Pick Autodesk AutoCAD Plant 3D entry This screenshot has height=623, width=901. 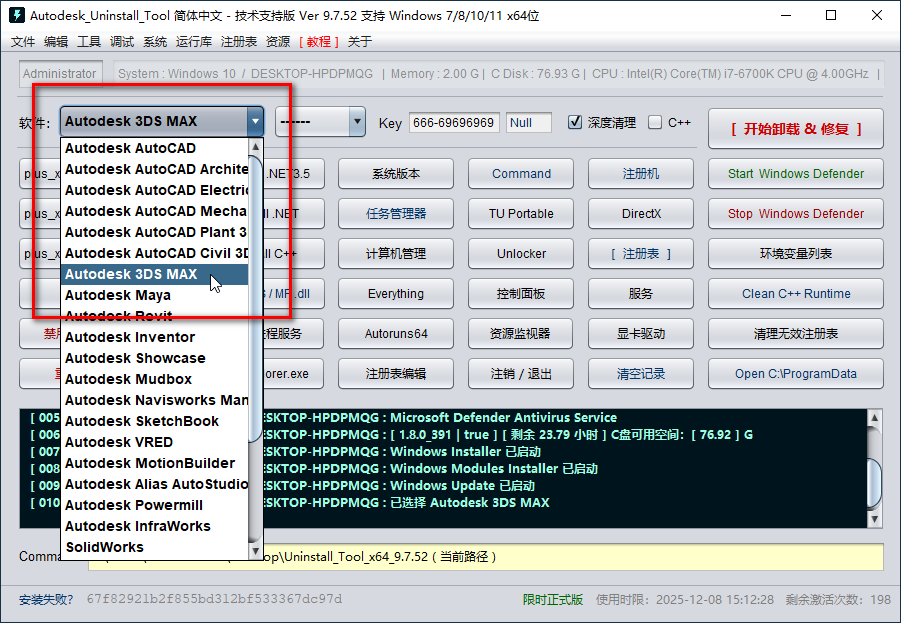pyautogui.click(x=155, y=232)
